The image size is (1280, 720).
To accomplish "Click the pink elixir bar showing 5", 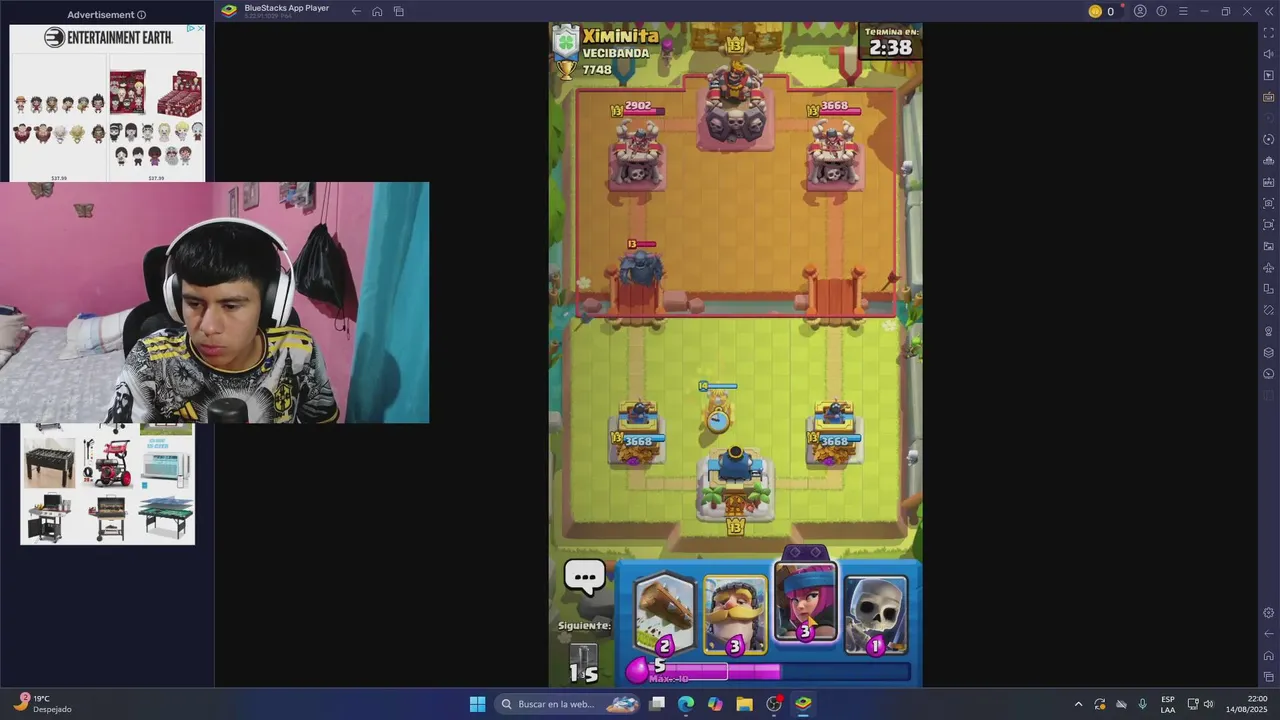I will click(768, 670).
